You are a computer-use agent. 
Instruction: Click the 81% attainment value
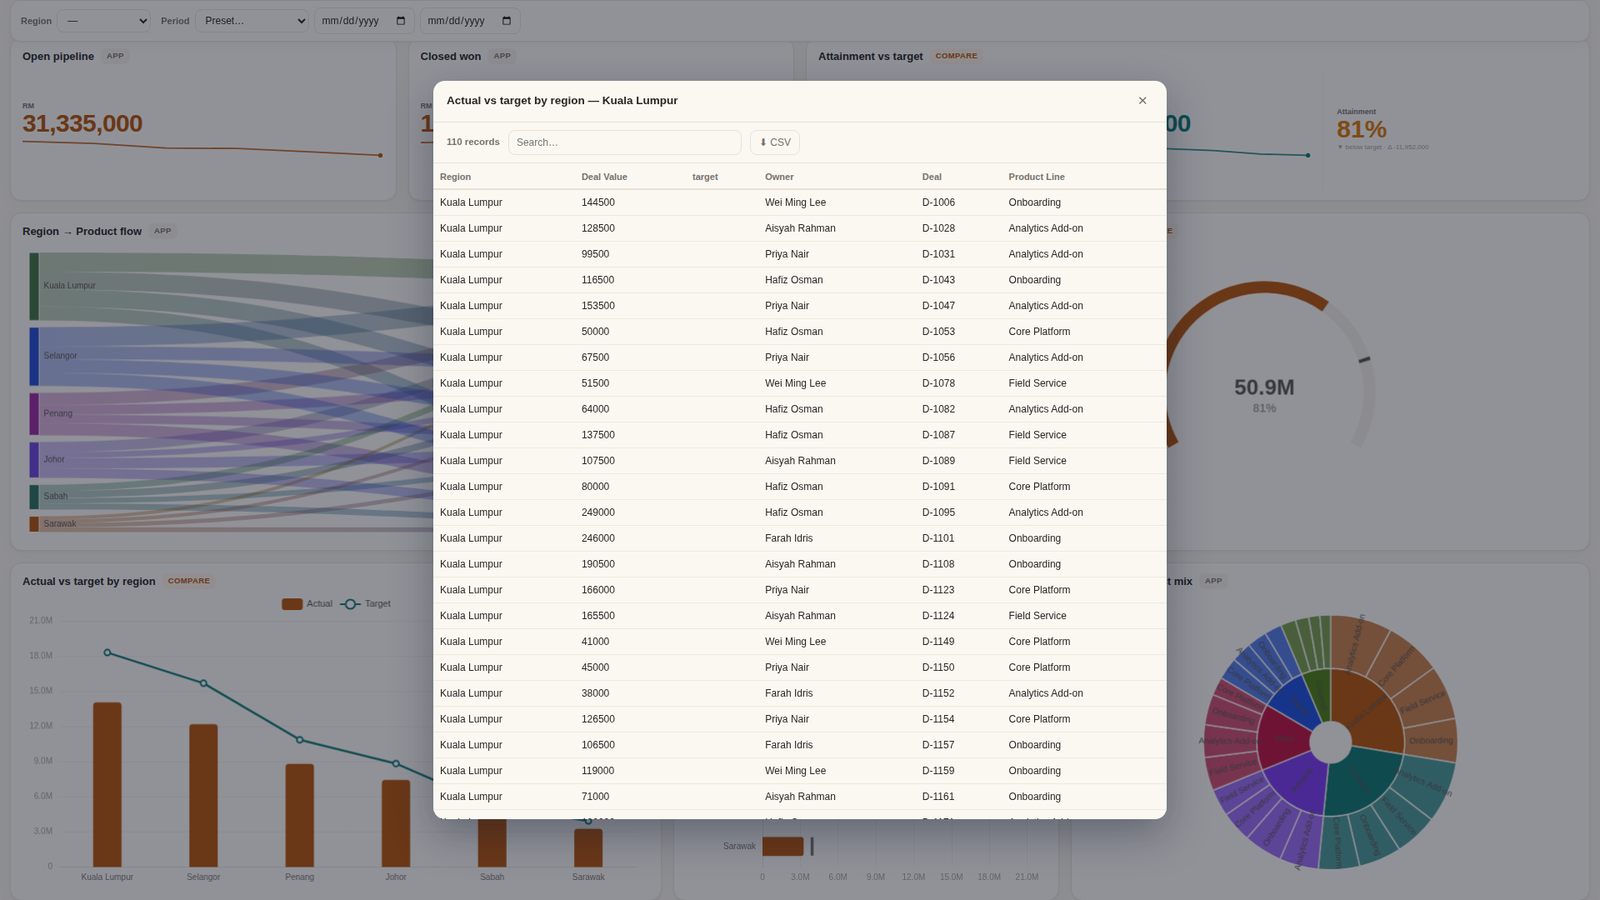1361,130
